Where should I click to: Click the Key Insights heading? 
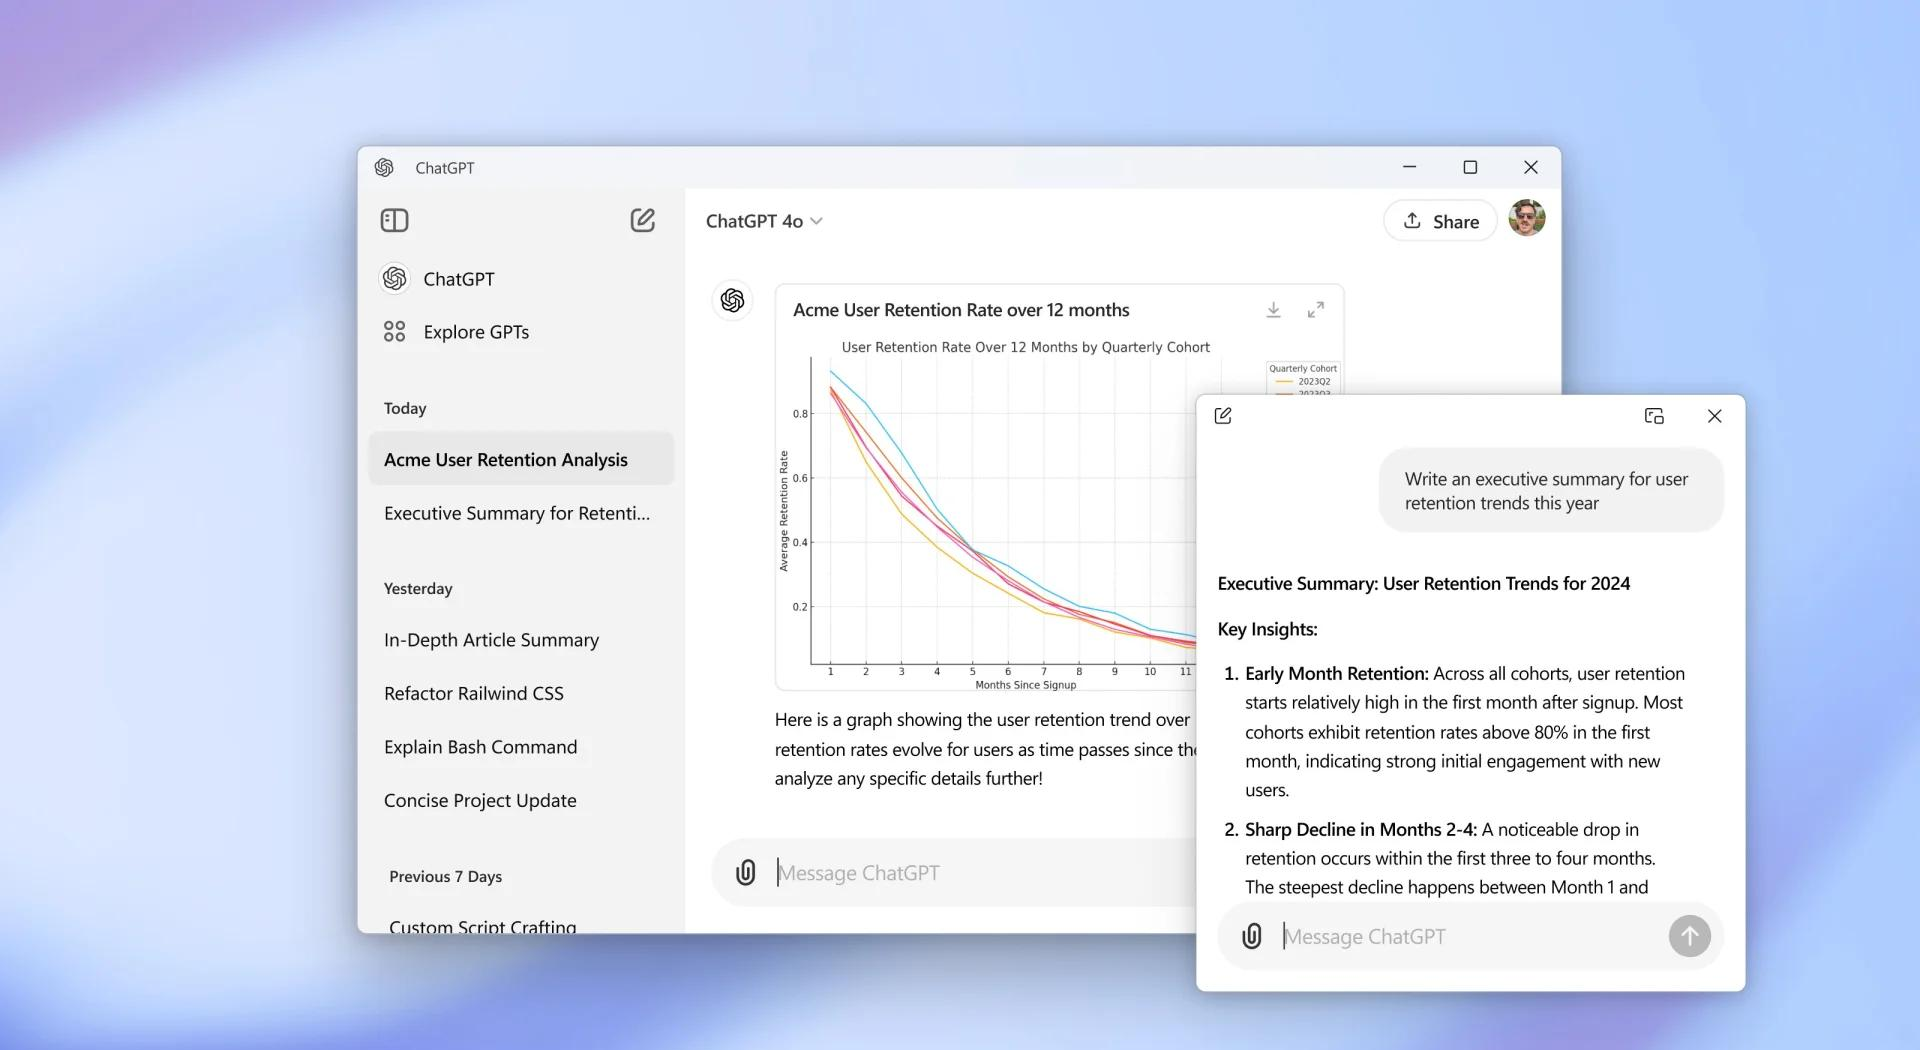pyautogui.click(x=1267, y=629)
